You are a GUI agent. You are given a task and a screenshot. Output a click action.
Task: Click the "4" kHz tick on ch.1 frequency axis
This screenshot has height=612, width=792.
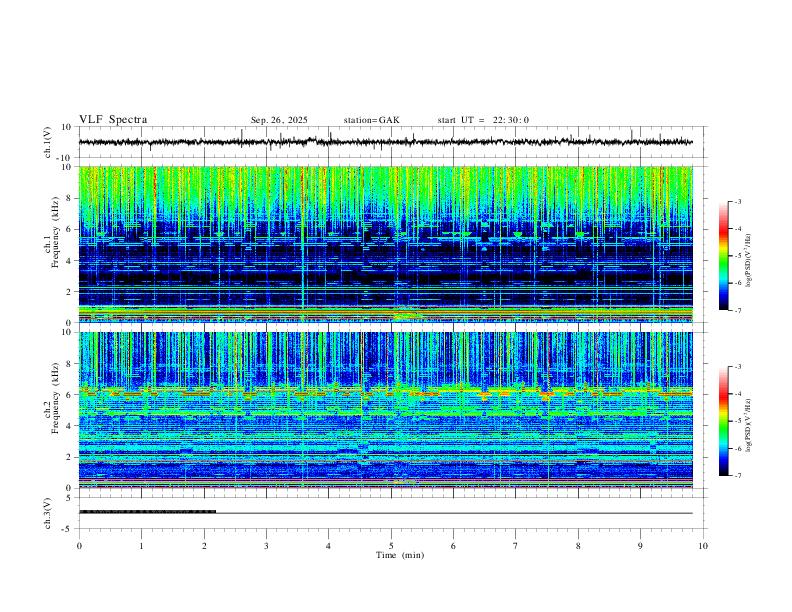[69, 261]
